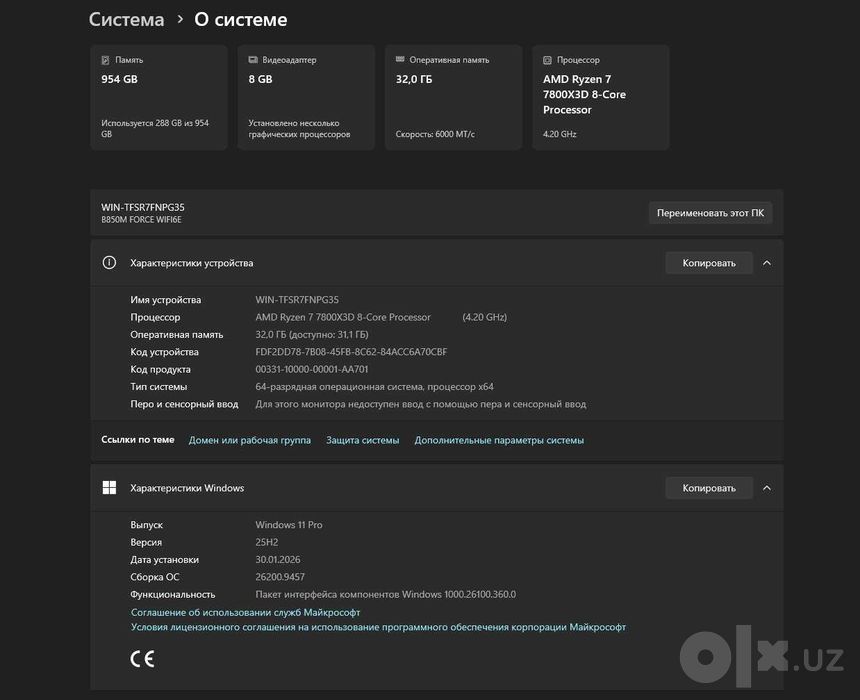Select Используется 288 GB из 954 GB text

coord(155,128)
